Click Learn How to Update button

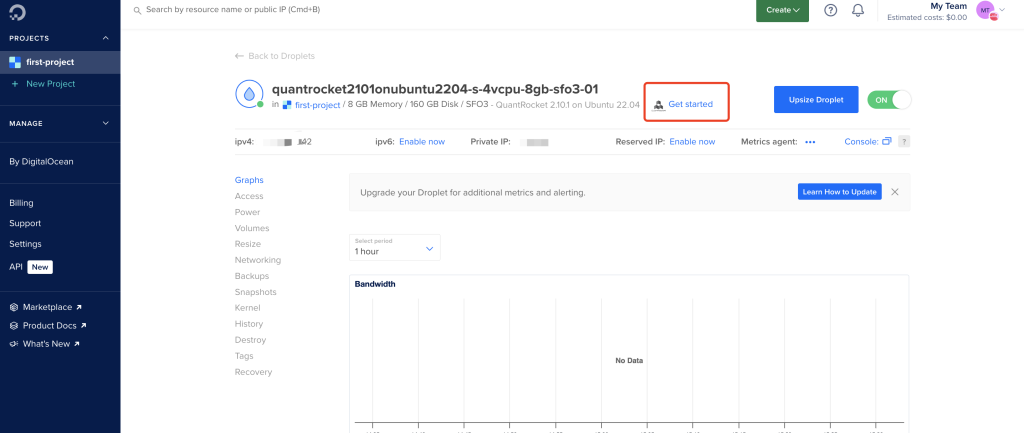pyautogui.click(x=839, y=192)
